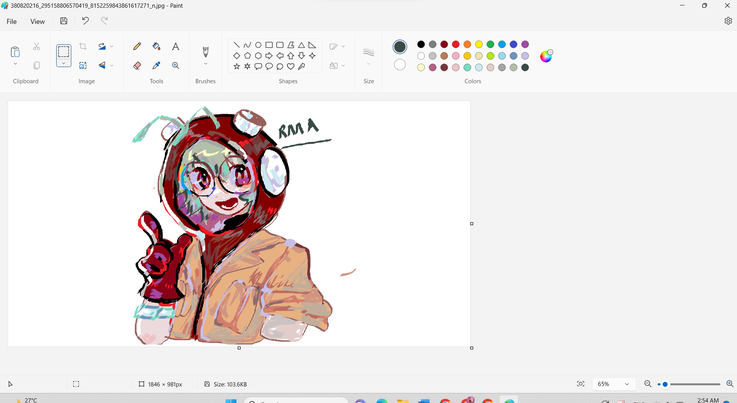This screenshot has width=737, height=403.
Task: Click the drawn character on canvas
Action: tap(233, 226)
